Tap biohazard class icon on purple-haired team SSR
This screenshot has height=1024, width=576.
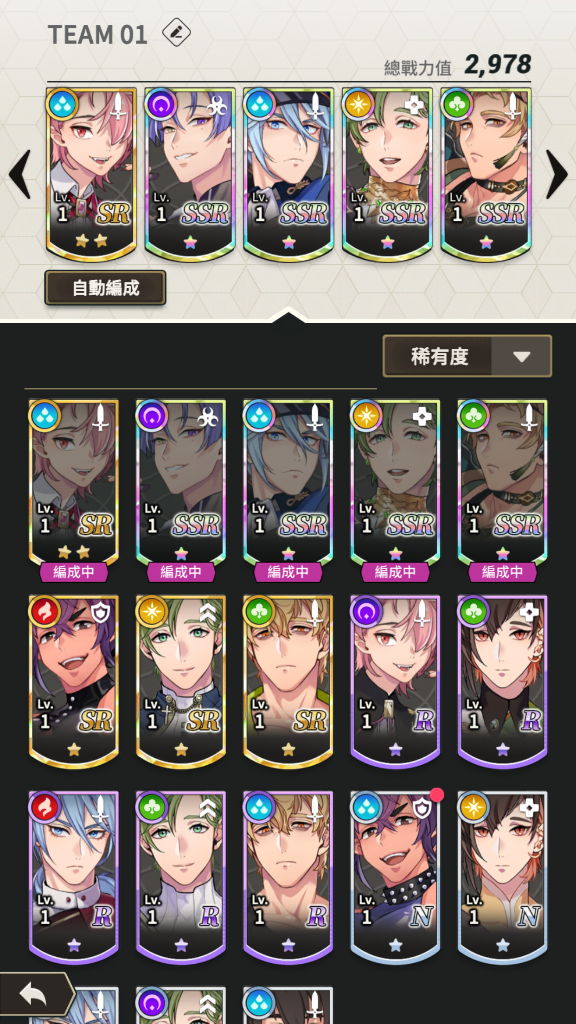point(216,105)
